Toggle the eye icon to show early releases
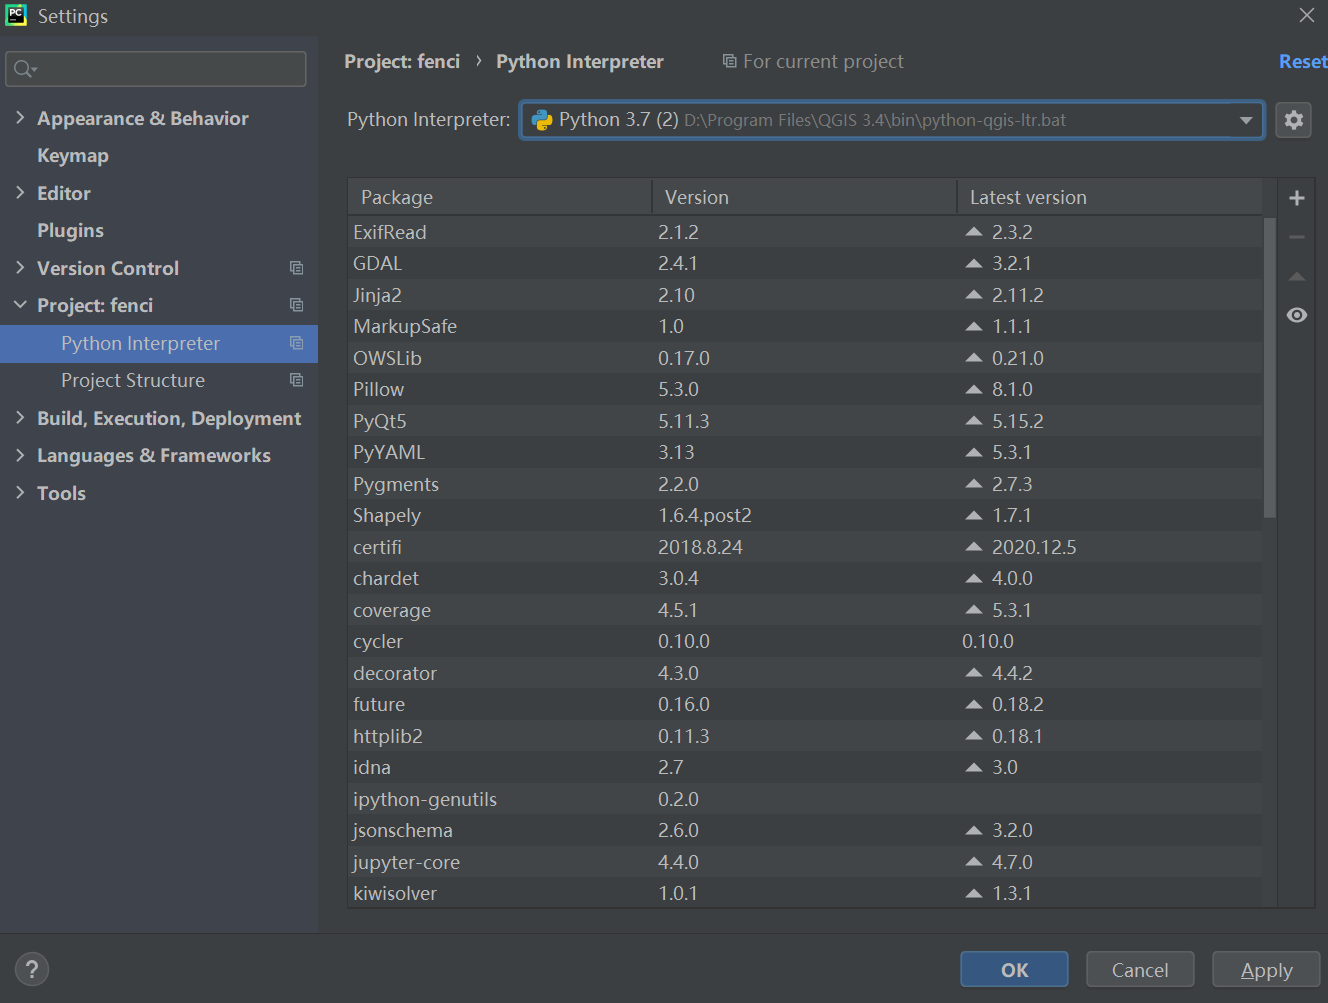1328x1003 pixels. [1296, 314]
